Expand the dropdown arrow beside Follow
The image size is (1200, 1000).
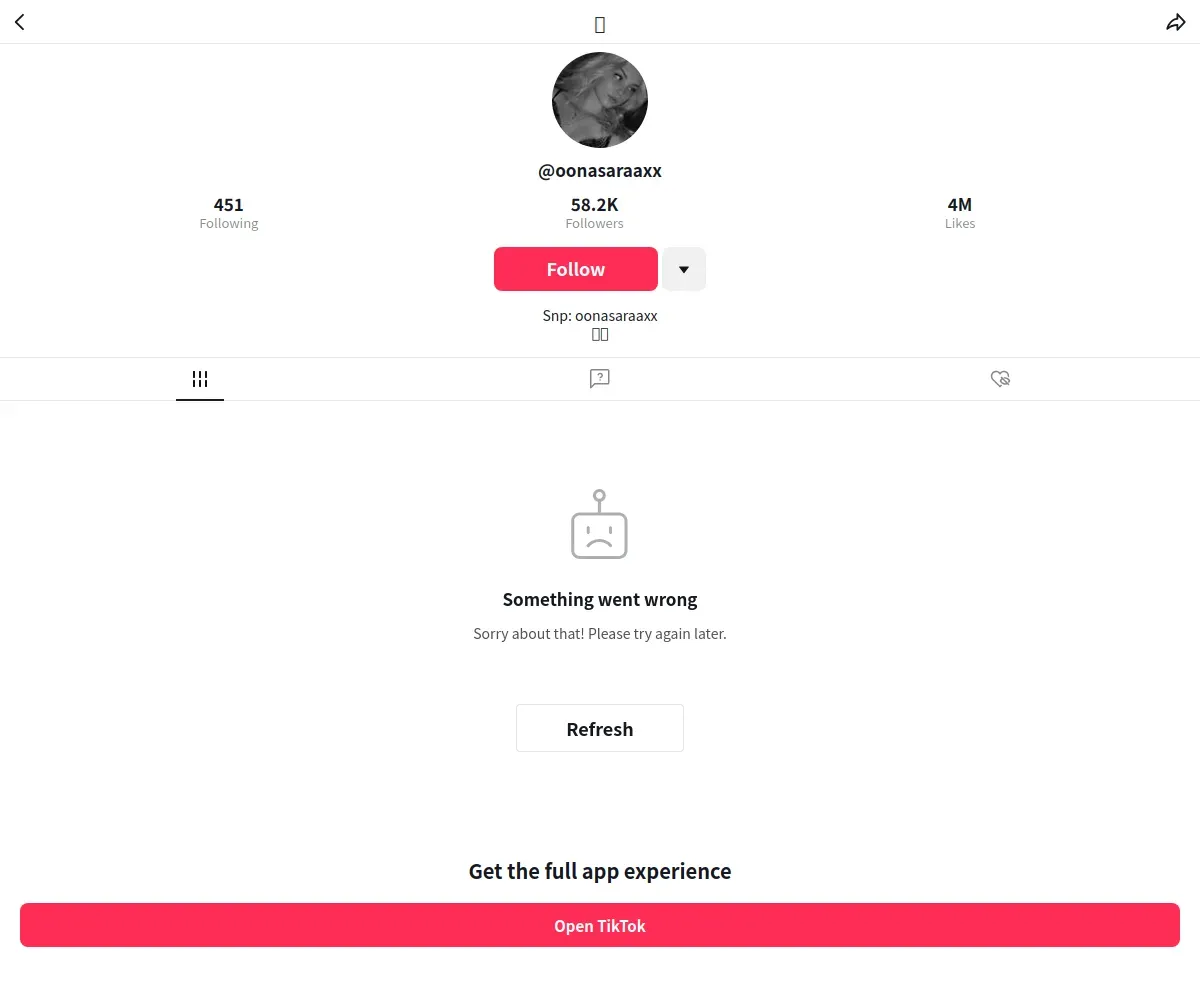tap(684, 269)
